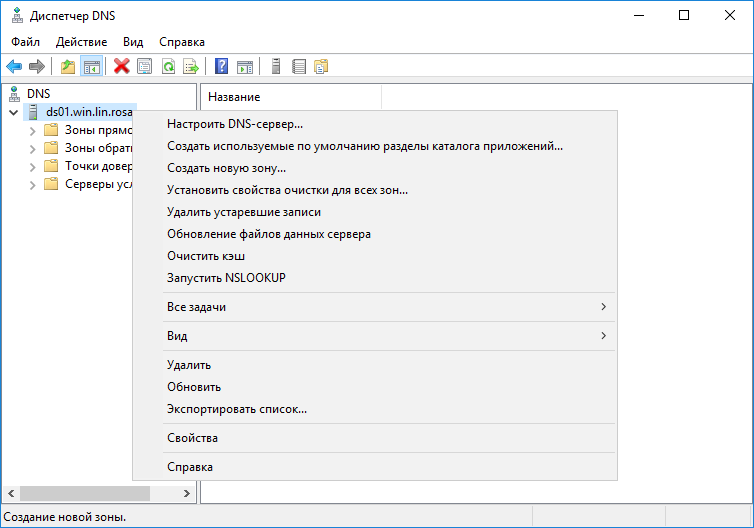754x528 pixels.
Task: Click the Back arrow toolbar icon
Action: pyautogui.click(x=14, y=67)
